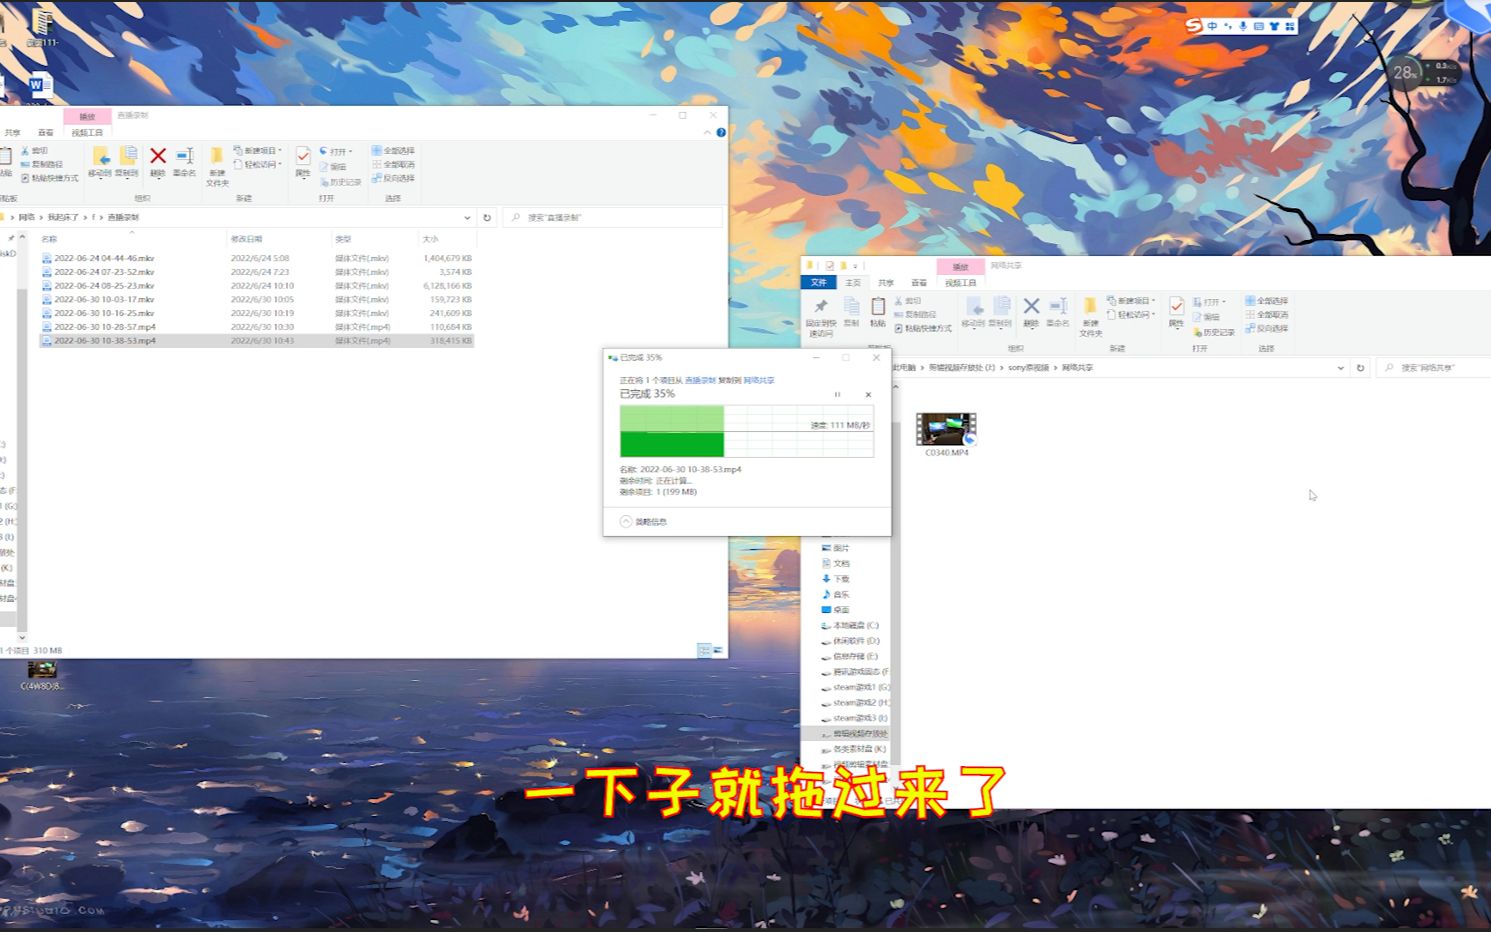Click Move to (移动到) in the left Explorer window

(100, 162)
